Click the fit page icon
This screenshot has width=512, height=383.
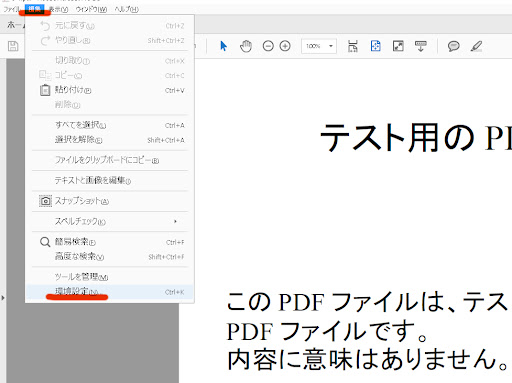pyautogui.click(x=376, y=46)
